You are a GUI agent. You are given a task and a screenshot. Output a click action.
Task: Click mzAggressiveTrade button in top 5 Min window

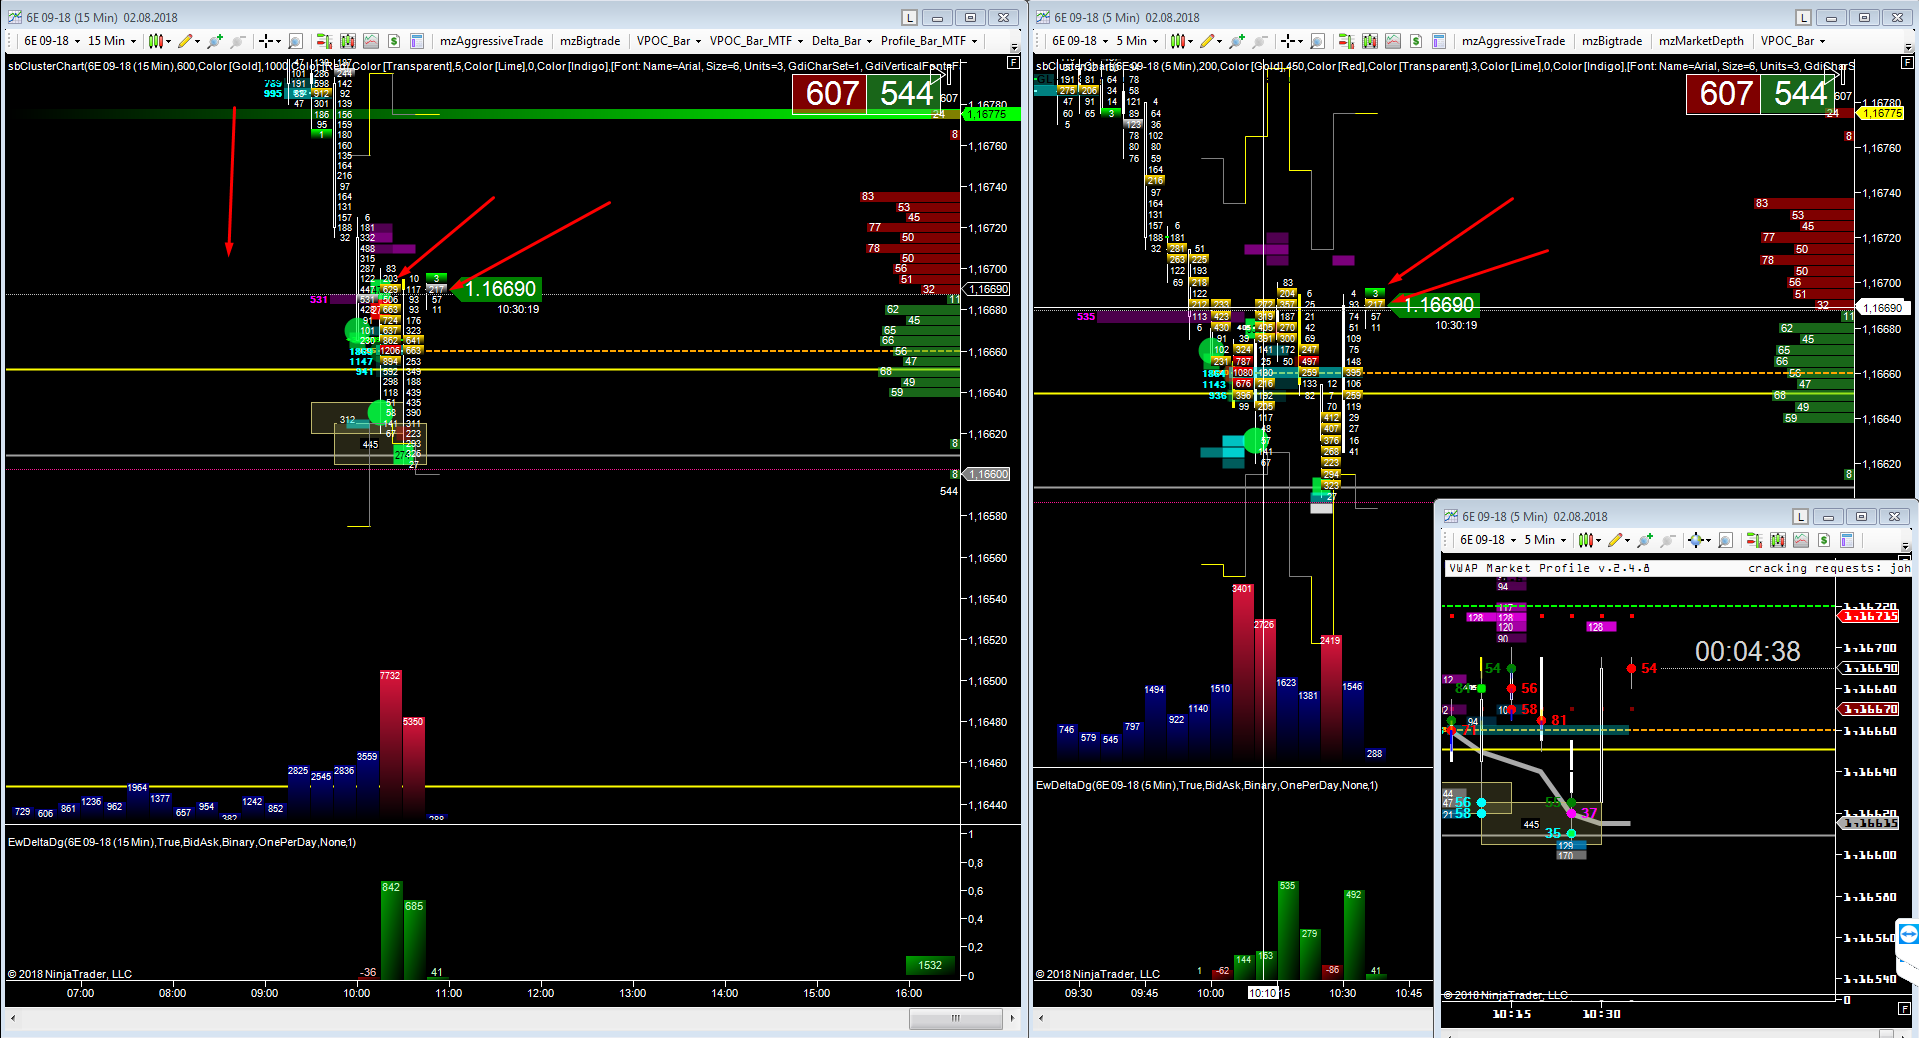pyautogui.click(x=1513, y=41)
